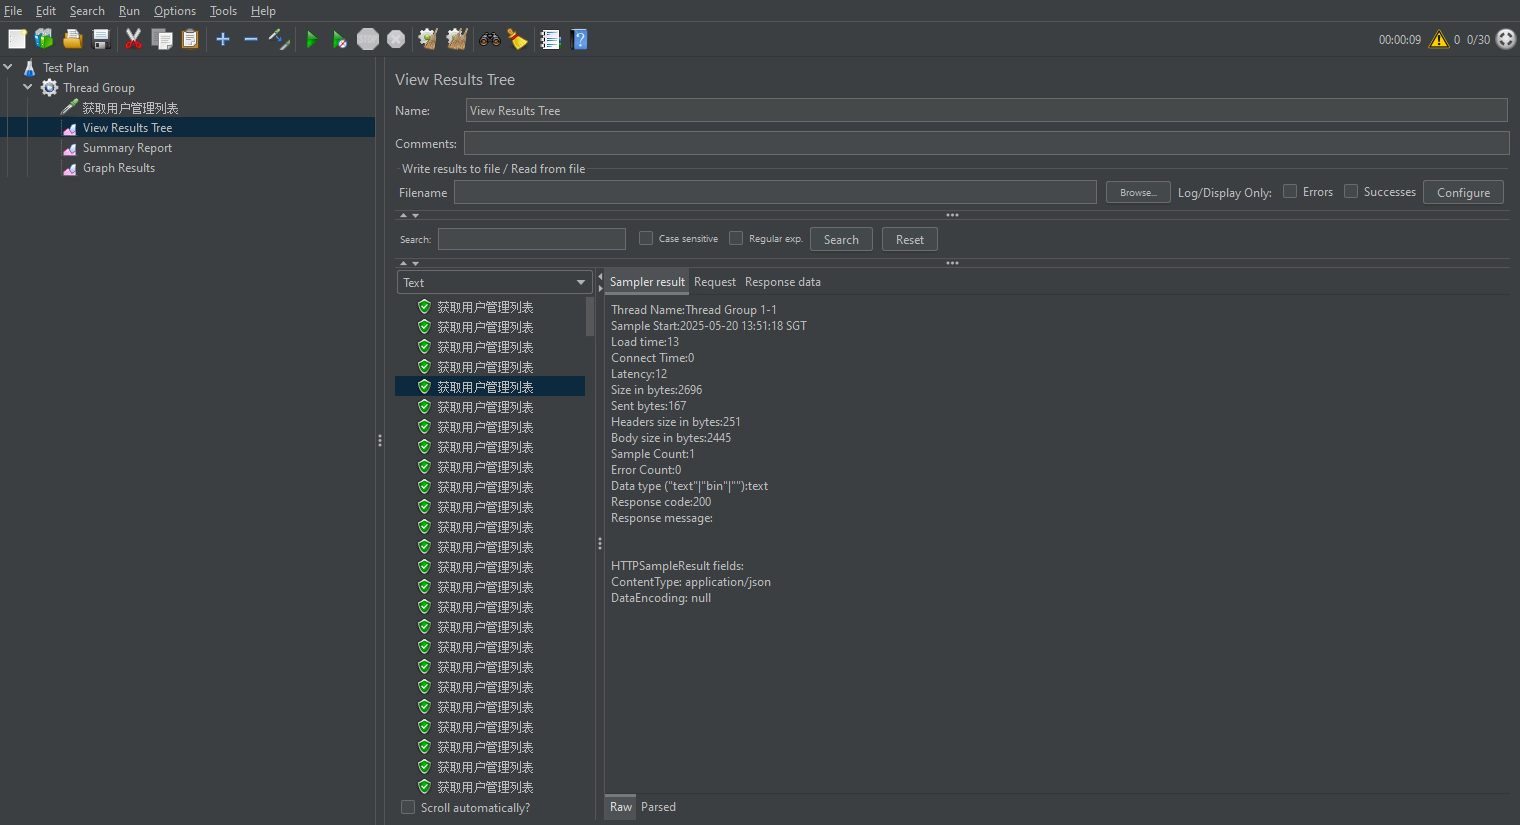Expand all nodes with plus icon
Viewport: 1520px width, 825px height.
[x=223, y=39]
